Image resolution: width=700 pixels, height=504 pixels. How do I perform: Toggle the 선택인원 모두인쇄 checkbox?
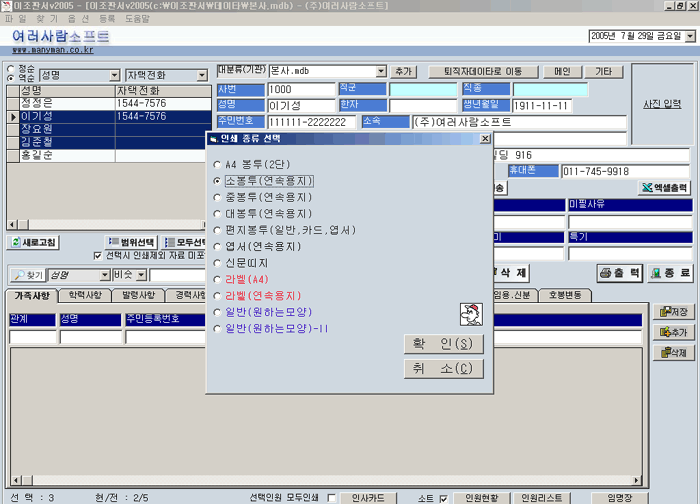coord(333,497)
